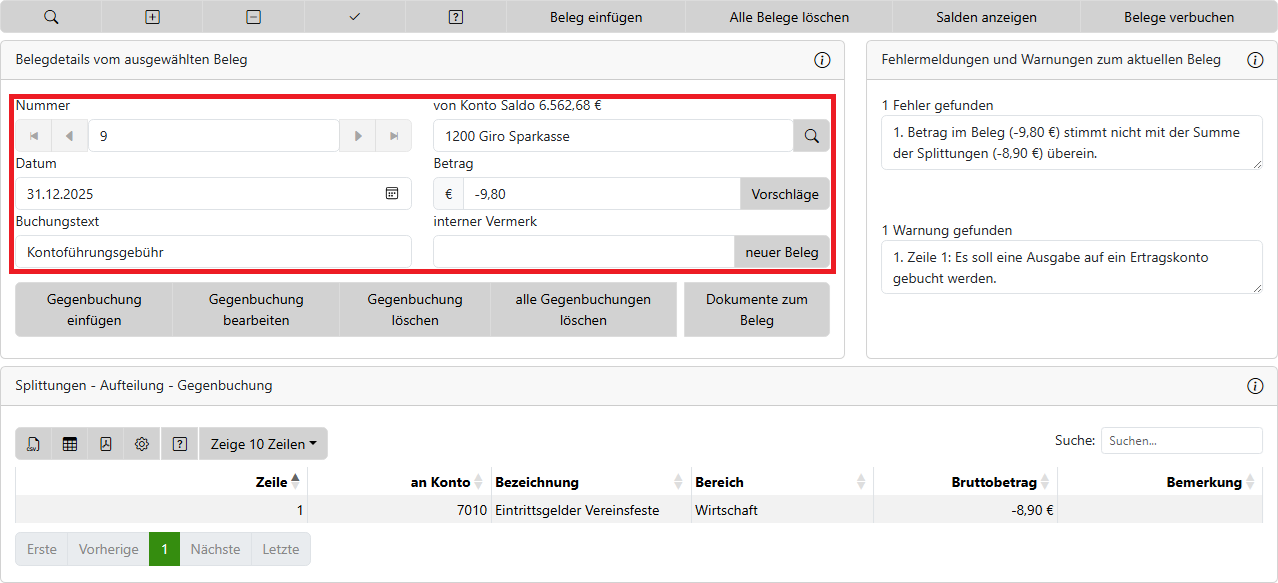Sort table by Zeile column
Image resolution: width=1278 pixels, height=583 pixels.
pos(295,482)
